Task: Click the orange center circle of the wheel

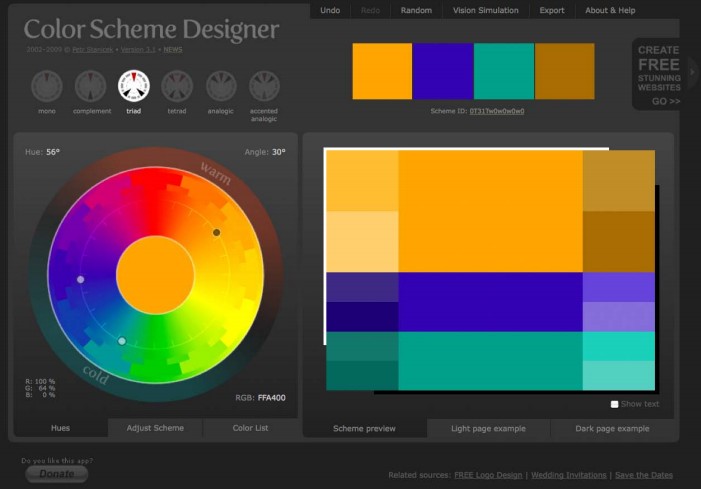Action: click(155, 275)
